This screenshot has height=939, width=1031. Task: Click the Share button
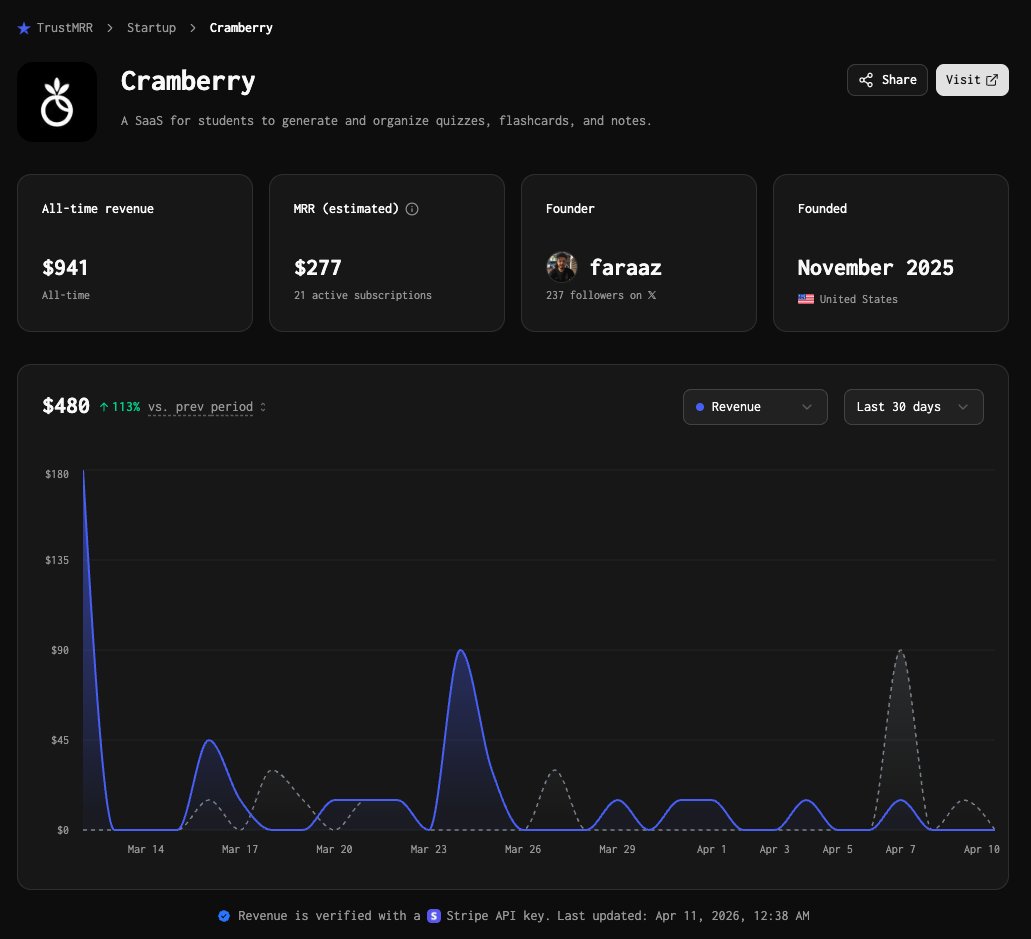[x=887, y=80]
